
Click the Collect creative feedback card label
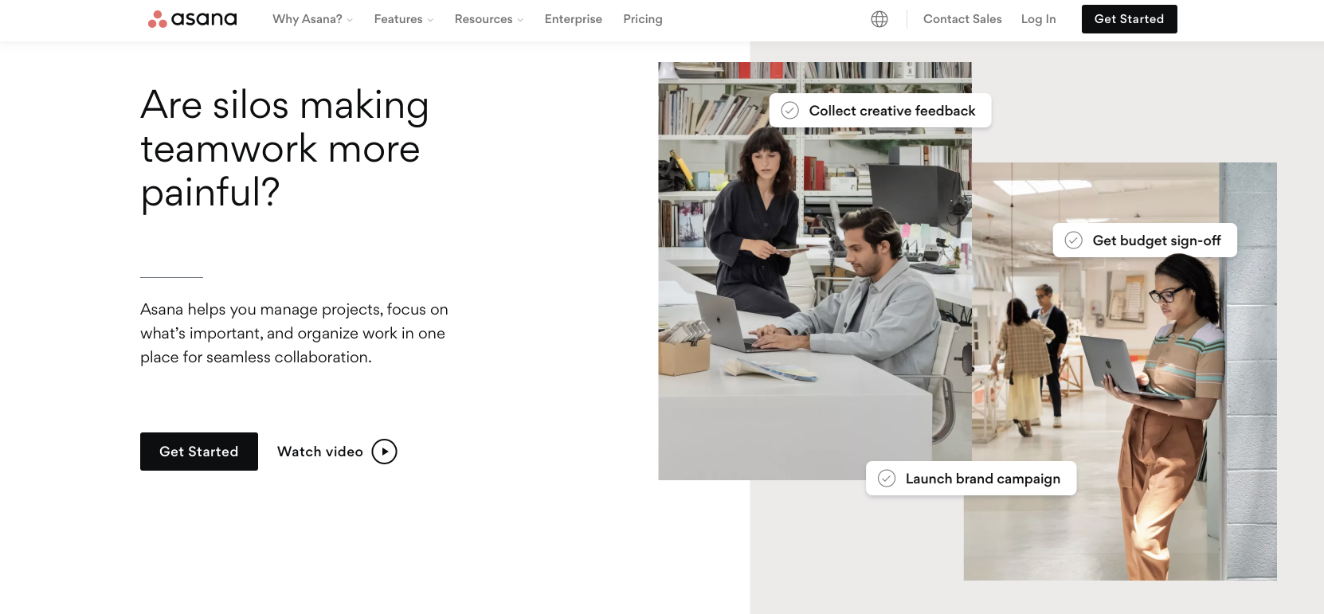pyautogui.click(x=892, y=111)
